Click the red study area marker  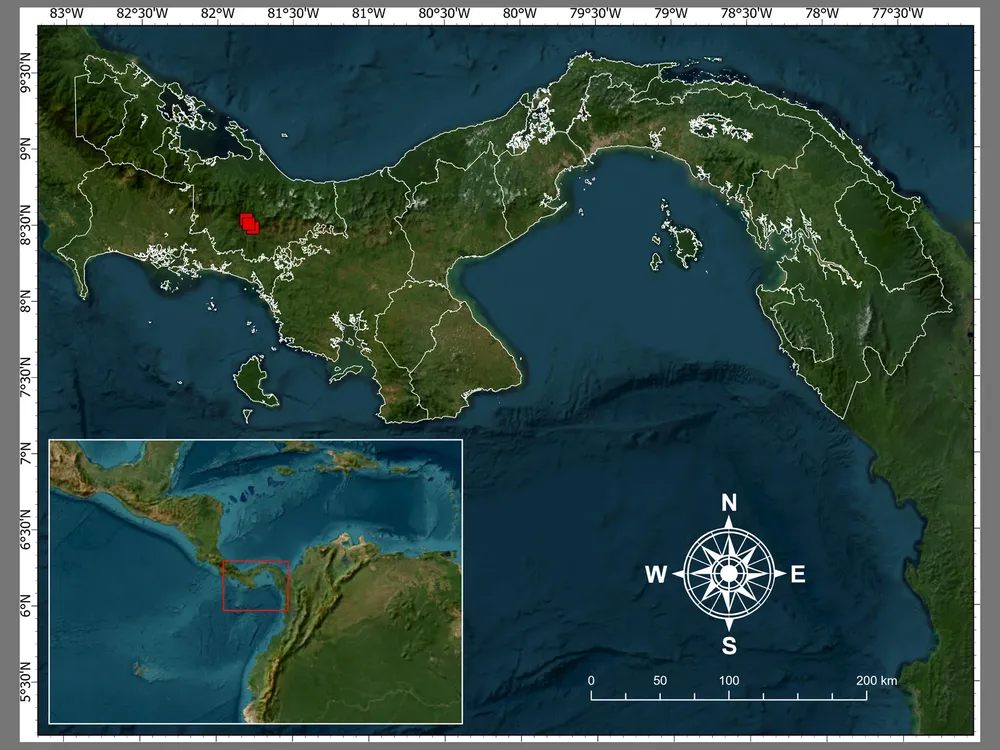pyautogui.click(x=249, y=223)
